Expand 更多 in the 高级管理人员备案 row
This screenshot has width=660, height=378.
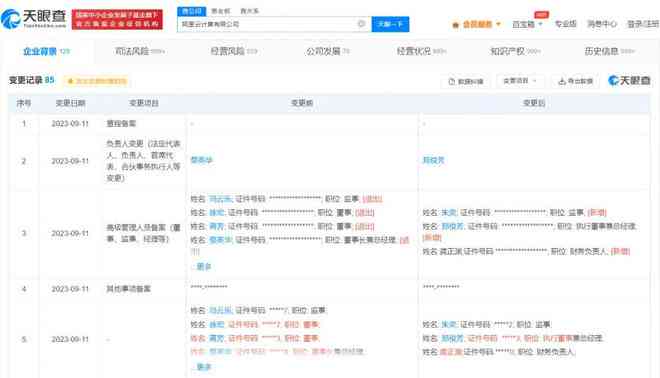click(x=203, y=266)
